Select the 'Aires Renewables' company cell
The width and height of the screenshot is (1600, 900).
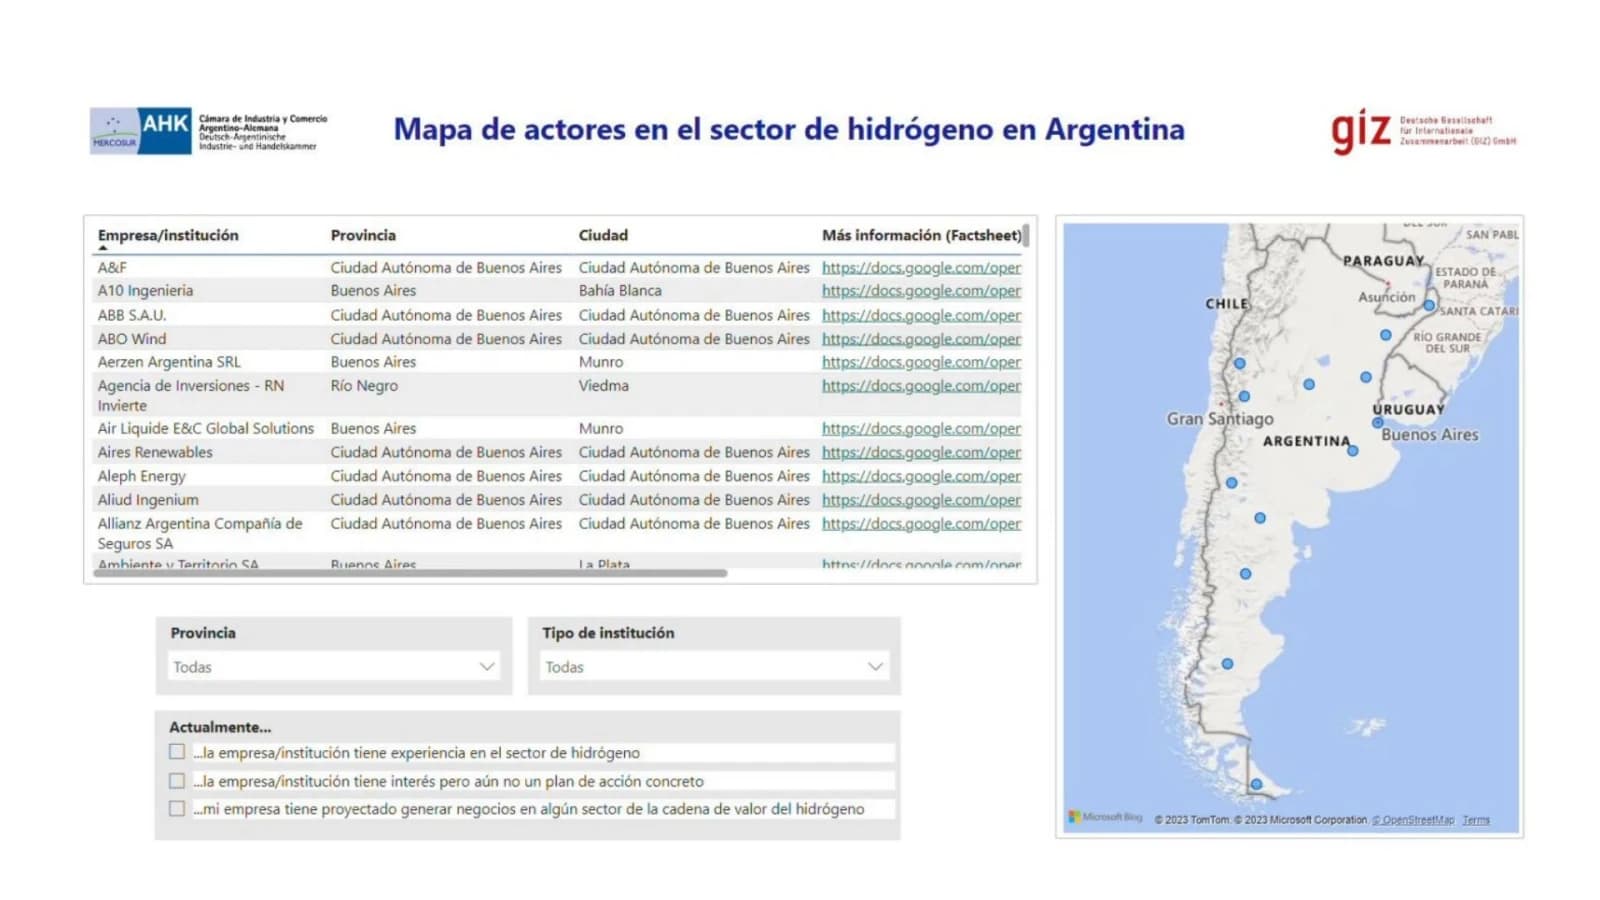pos(155,452)
